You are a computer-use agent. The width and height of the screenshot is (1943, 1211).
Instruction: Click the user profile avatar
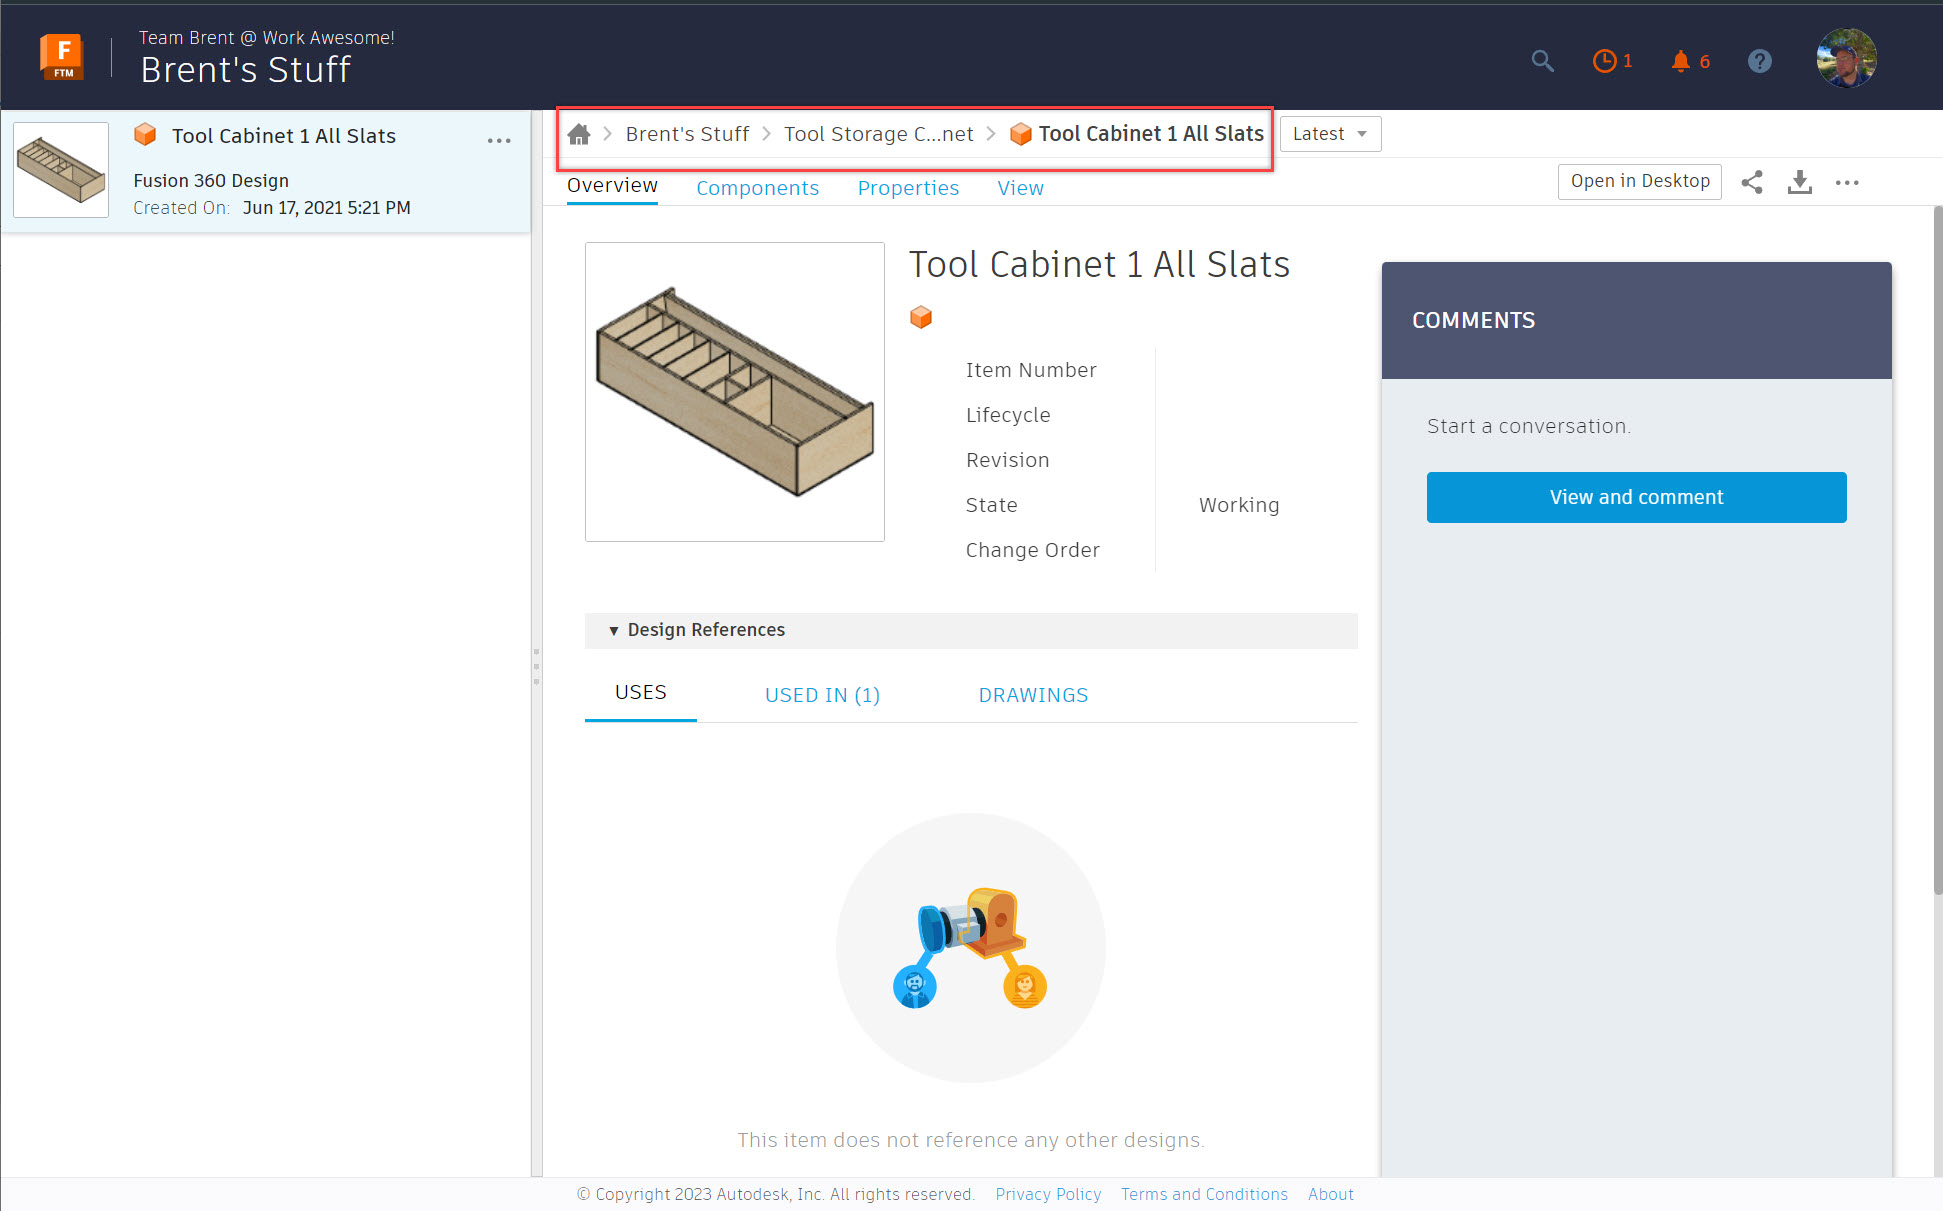[1846, 57]
